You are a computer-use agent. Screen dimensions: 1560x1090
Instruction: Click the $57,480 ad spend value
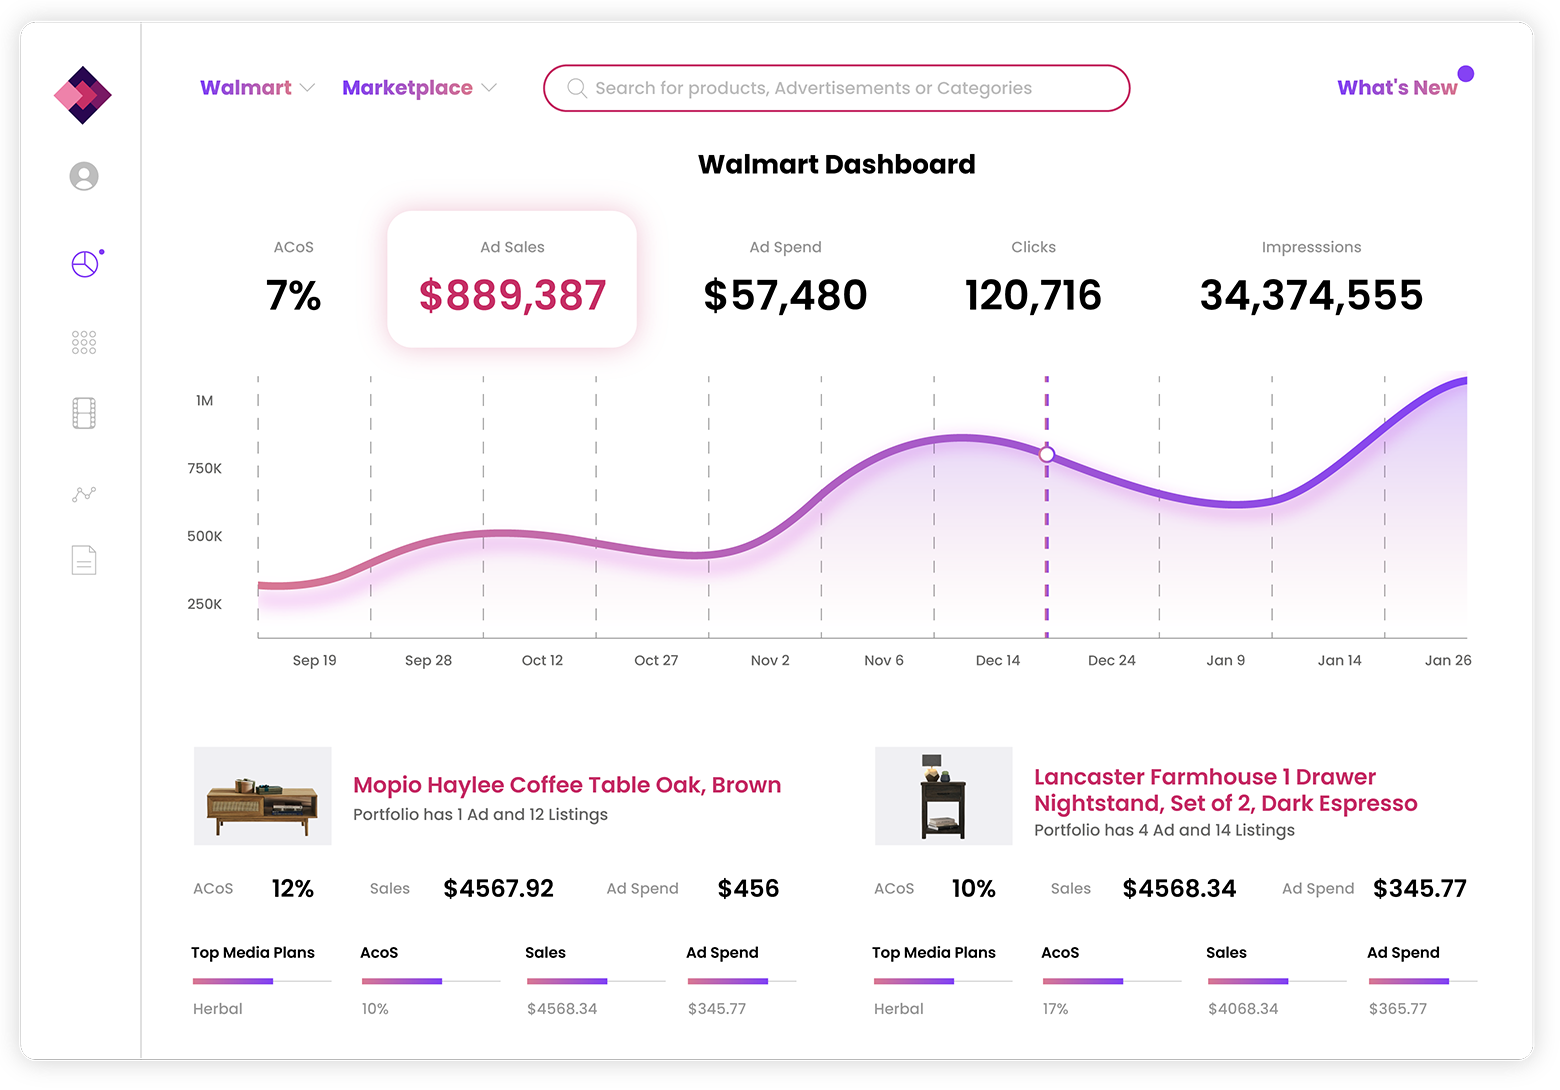click(x=785, y=295)
